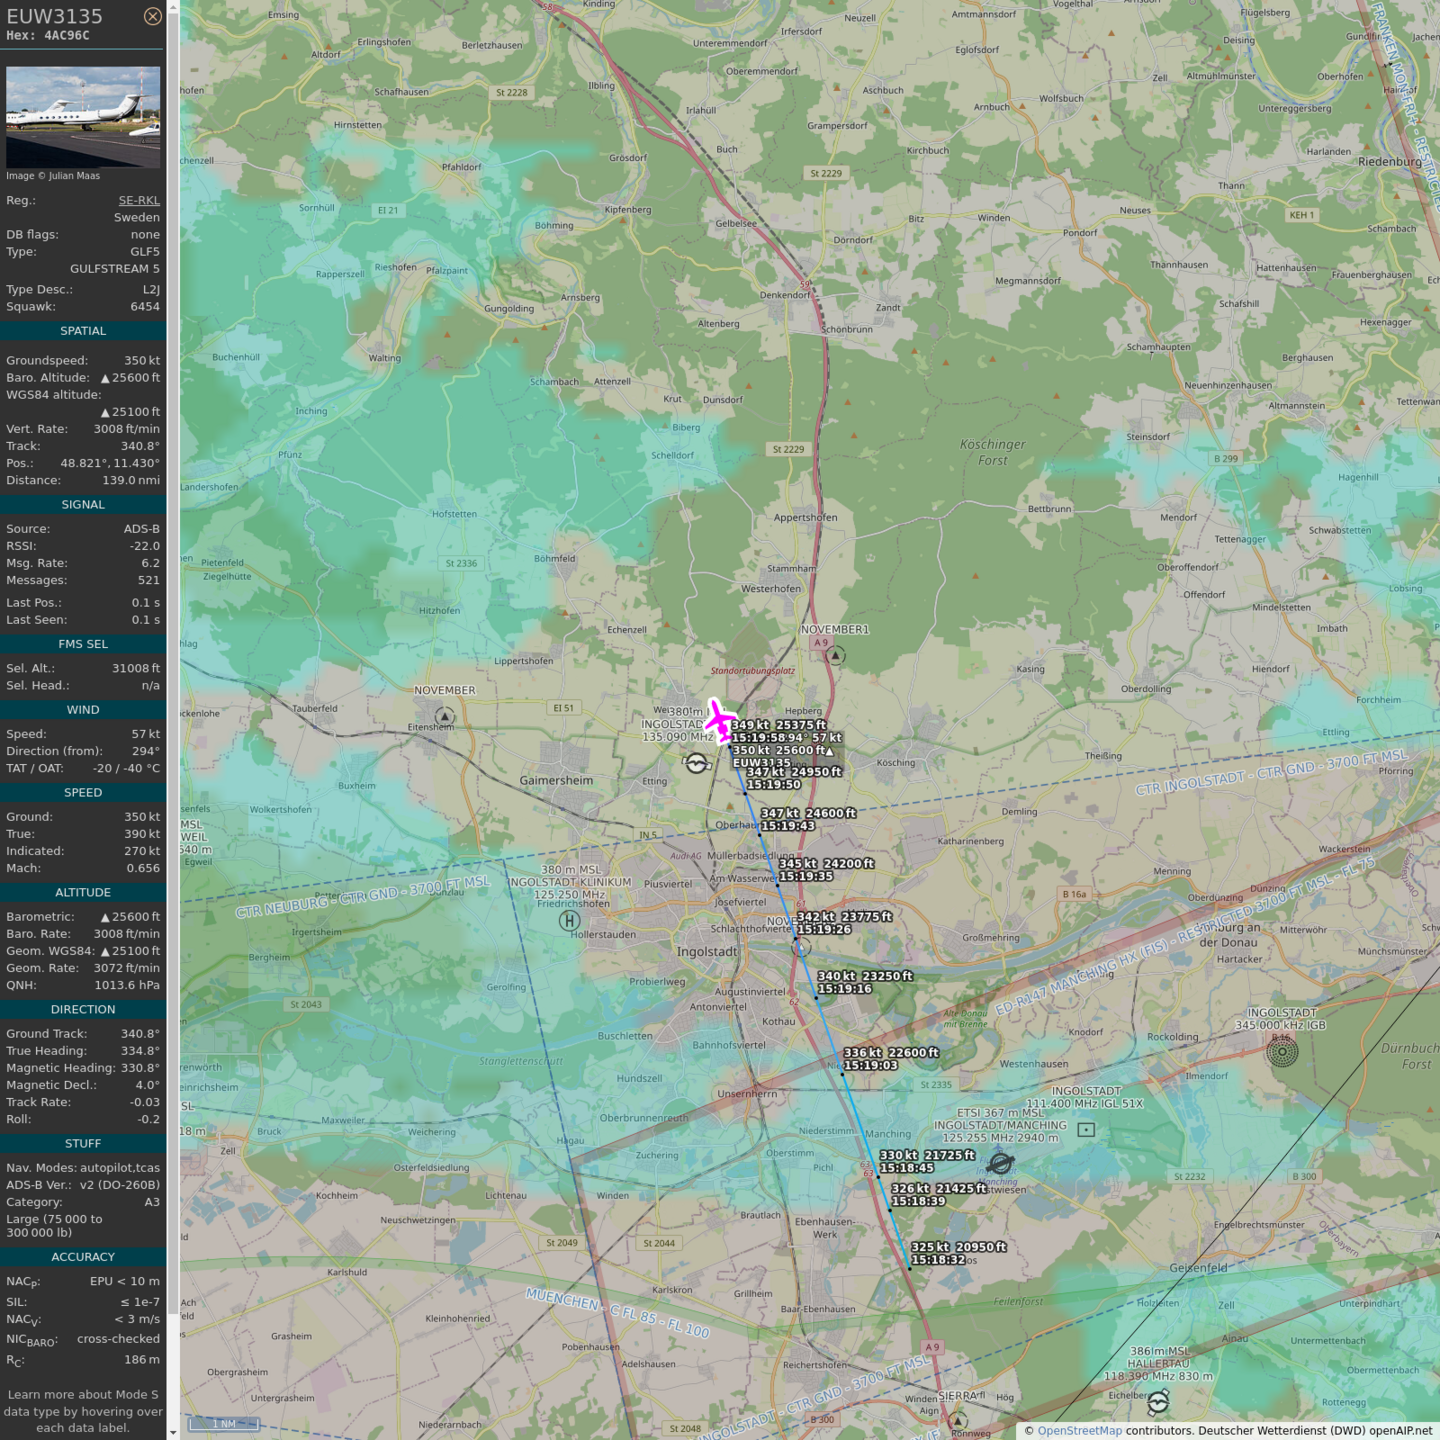1440x1440 pixels.
Task: Click the EUW3135 callsign heading
Action: (x=55, y=16)
